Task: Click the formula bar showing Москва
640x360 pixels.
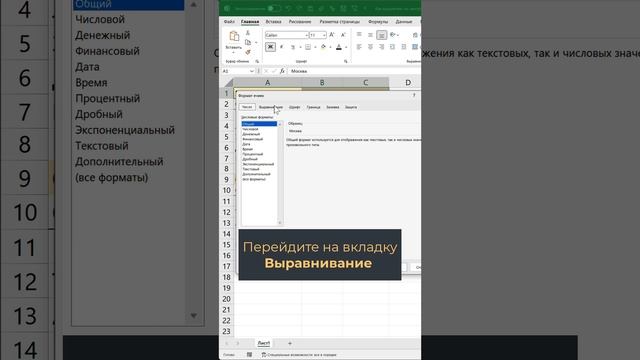Action: (354, 71)
